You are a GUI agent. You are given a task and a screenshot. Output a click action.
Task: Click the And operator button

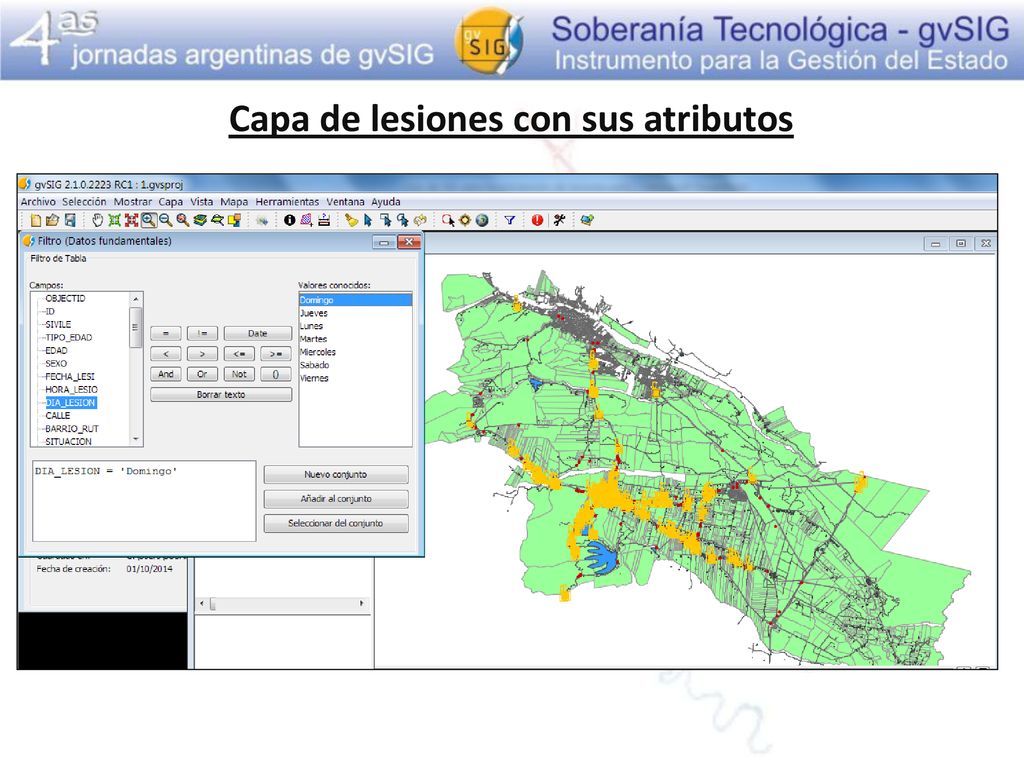click(x=166, y=374)
